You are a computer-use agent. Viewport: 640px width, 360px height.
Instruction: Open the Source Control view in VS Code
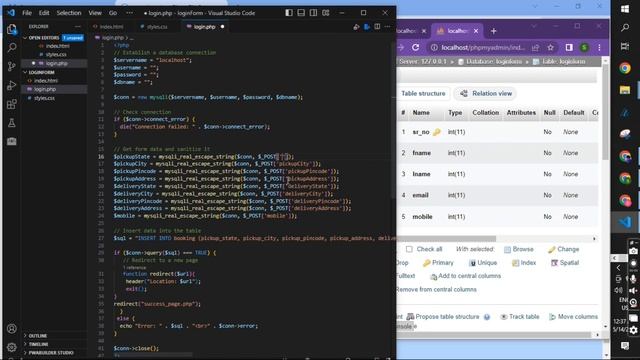click(x=12, y=67)
